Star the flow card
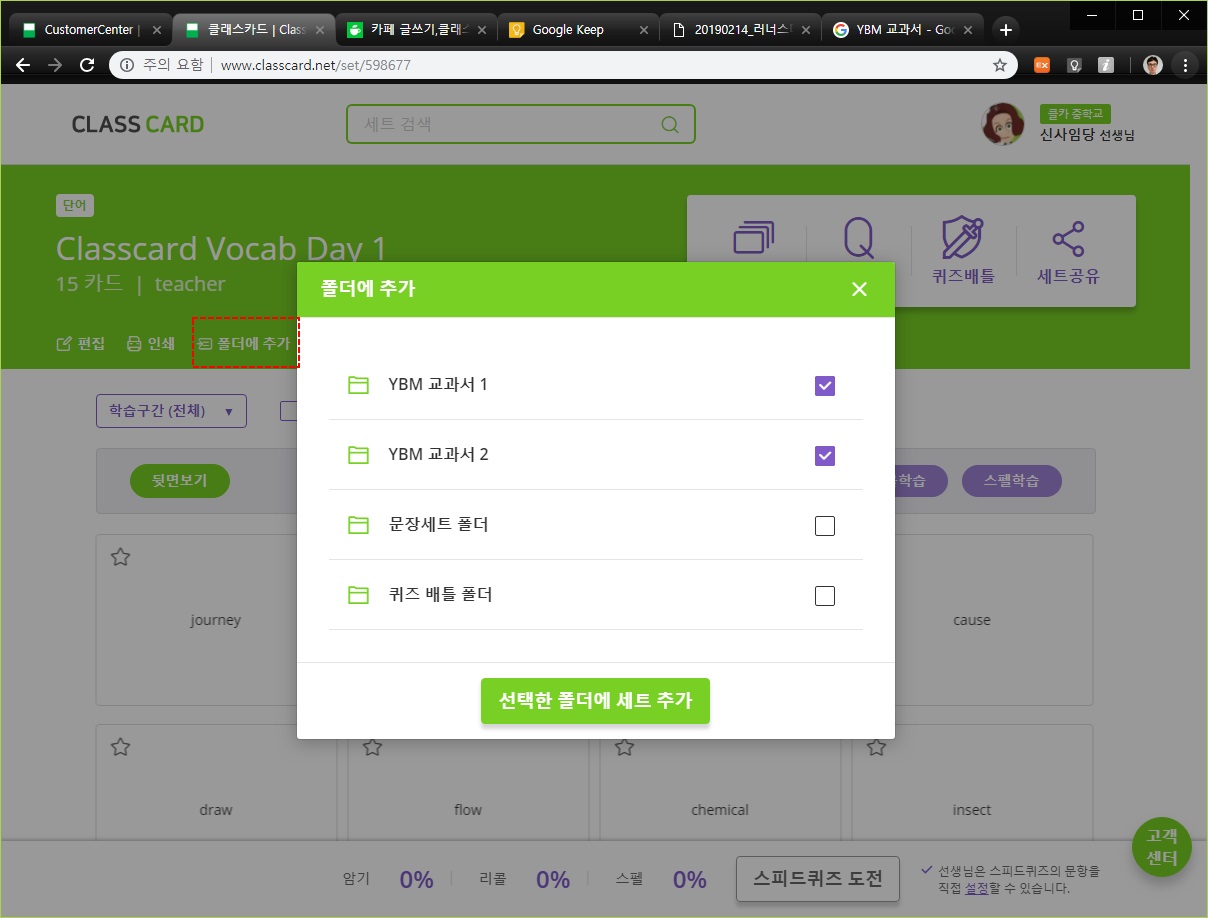 pyautogui.click(x=373, y=747)
